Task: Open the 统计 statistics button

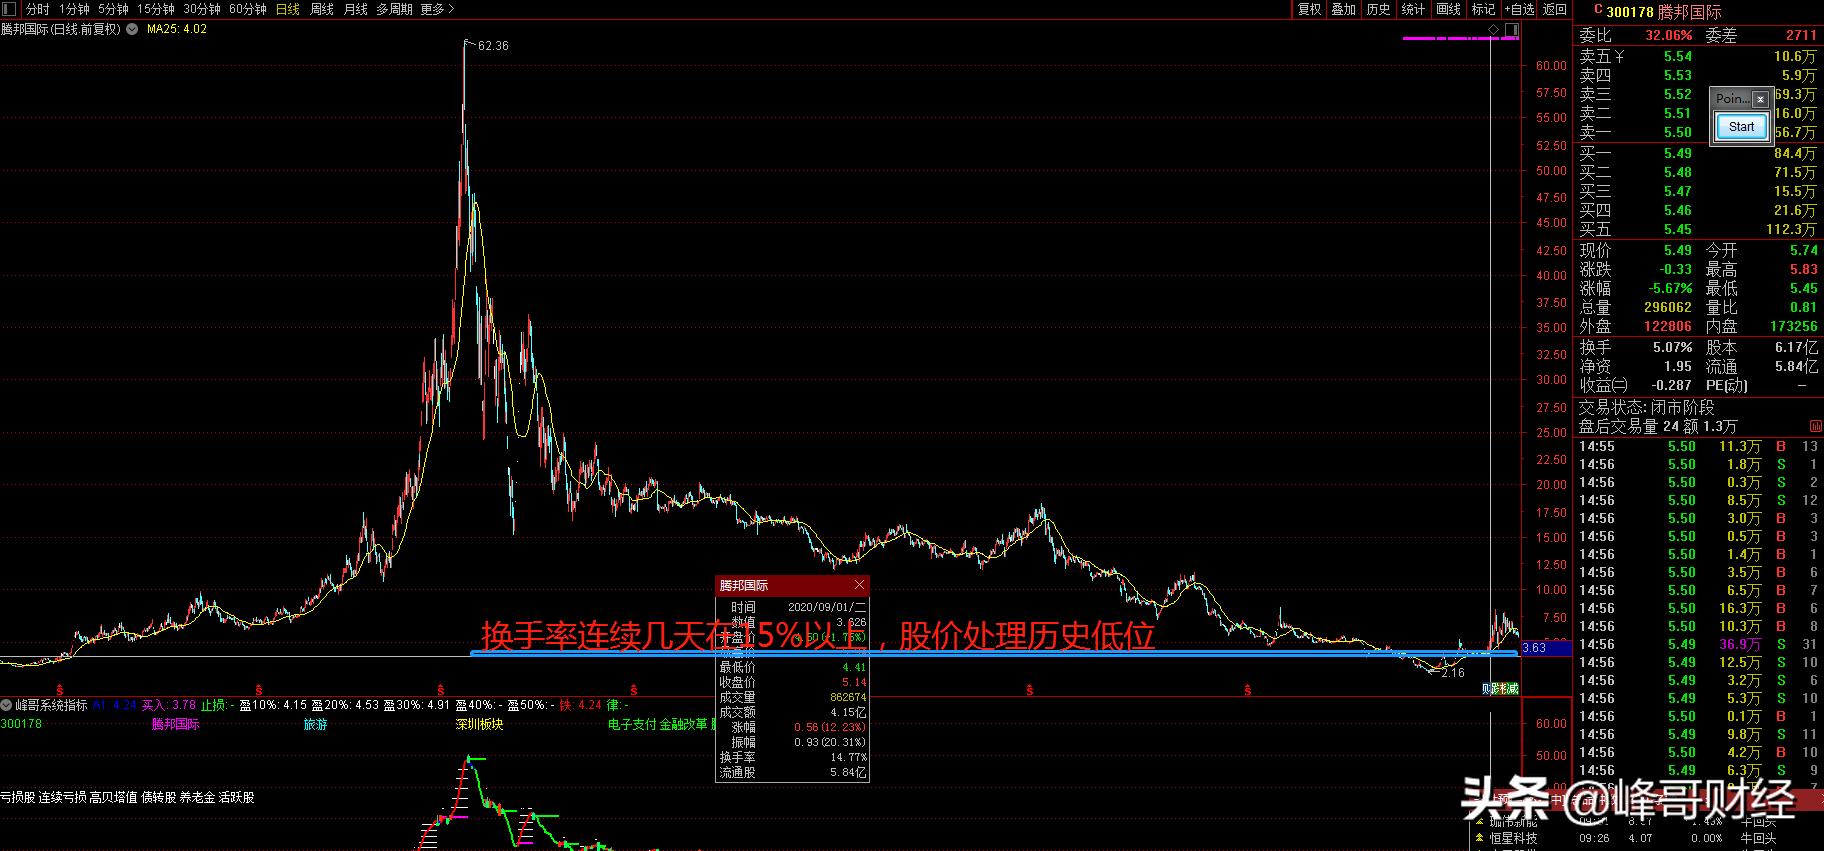Action: coord(1414,9)
